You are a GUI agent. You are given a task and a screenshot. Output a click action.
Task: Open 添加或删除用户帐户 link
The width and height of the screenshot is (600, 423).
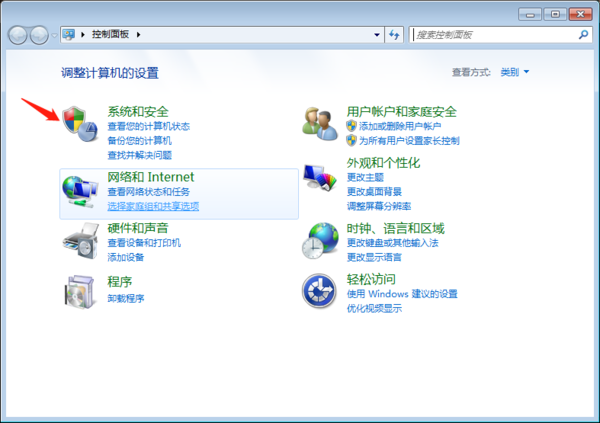pyautogui.click(x=399, y=126)
